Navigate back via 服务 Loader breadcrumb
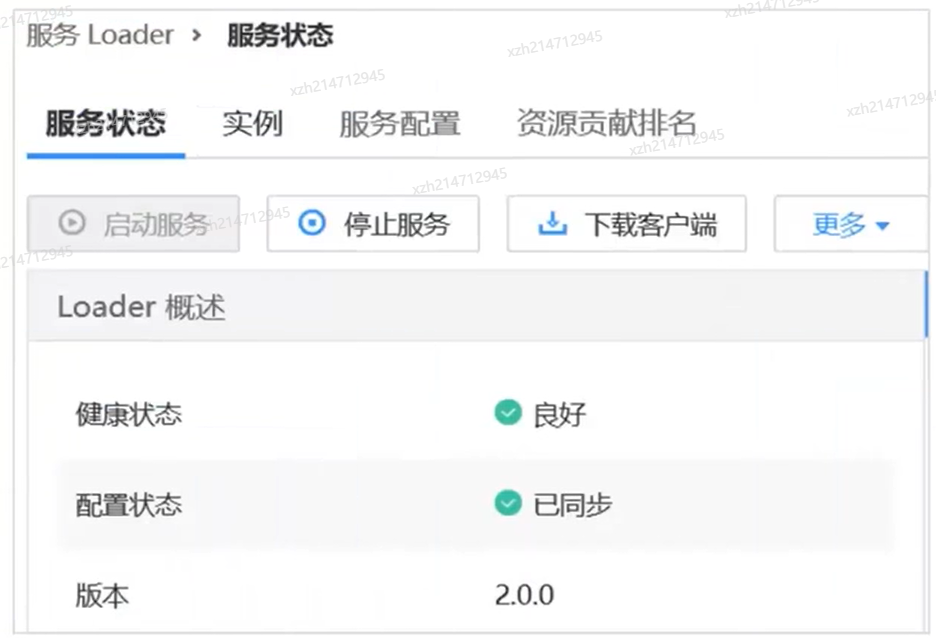 [x=99, y=36]
